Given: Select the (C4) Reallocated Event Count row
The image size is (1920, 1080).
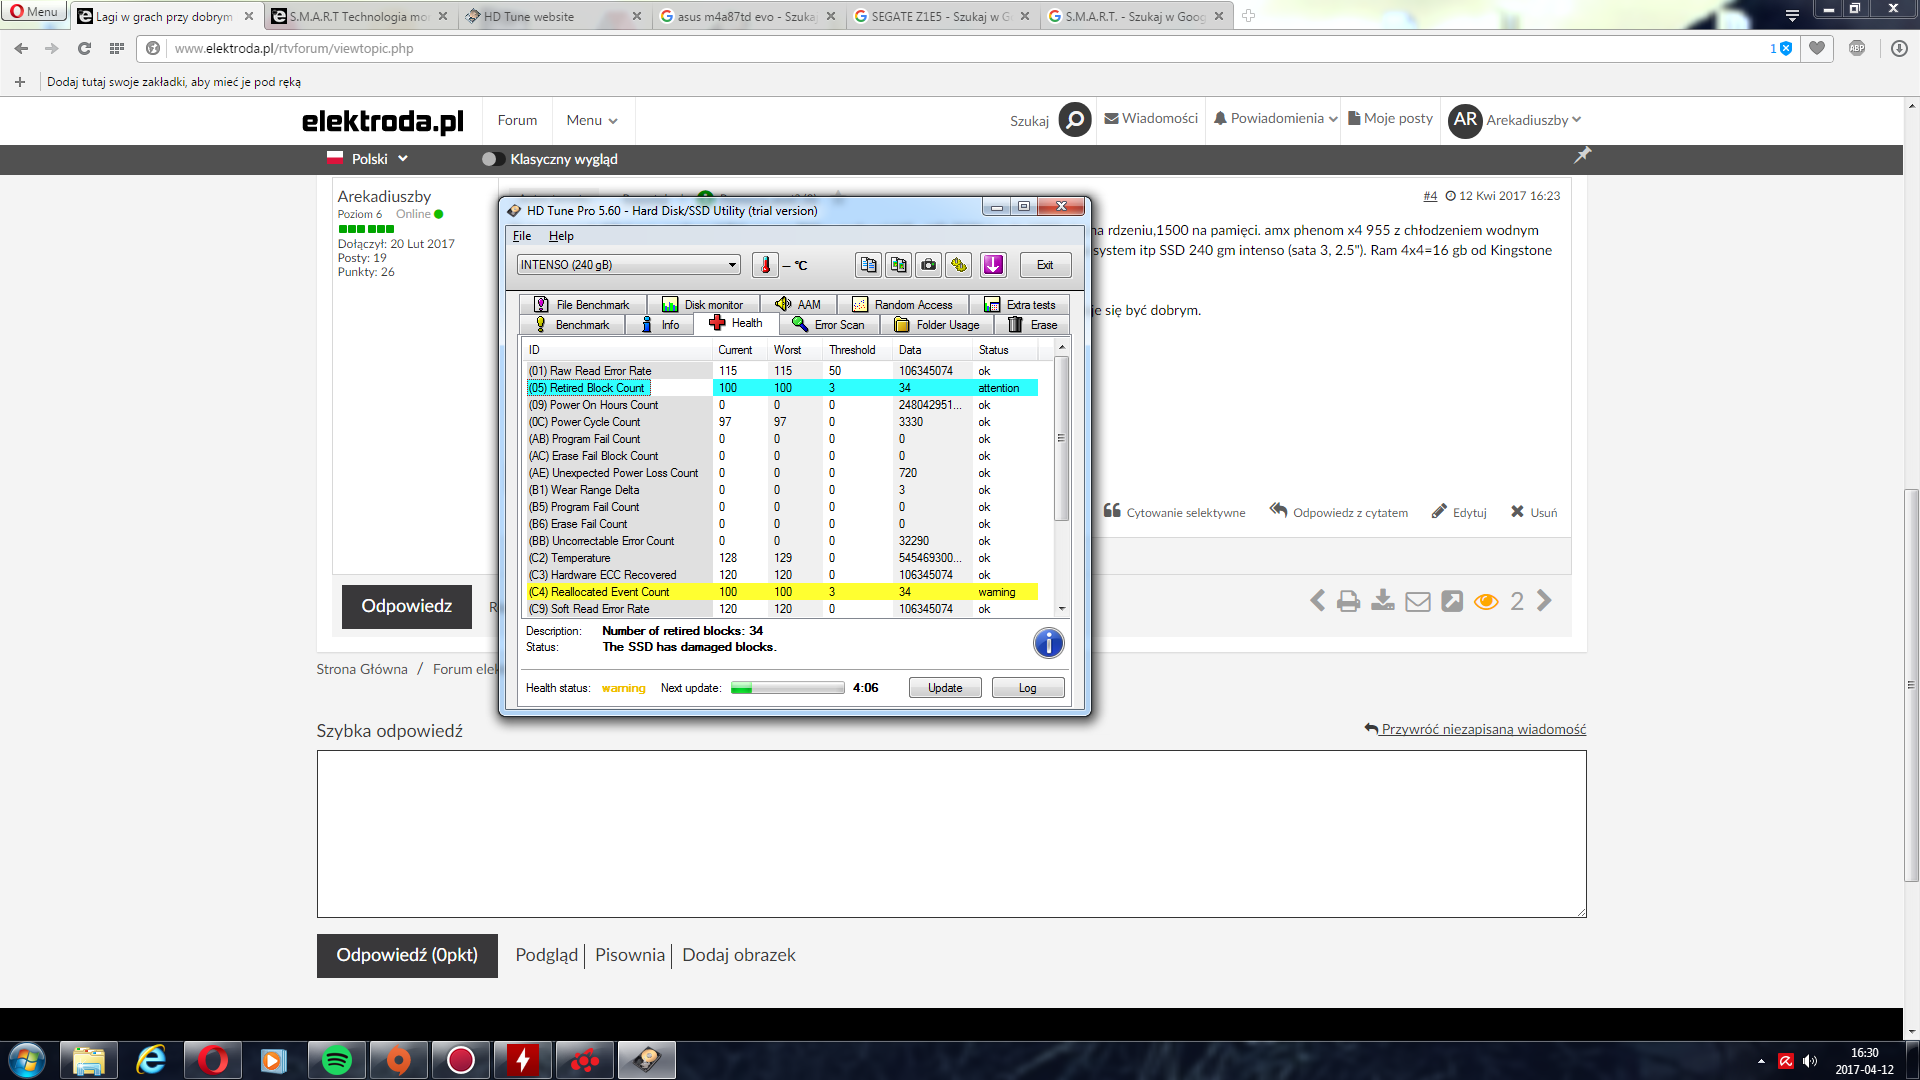Looking at the screenshot, I should pos(781,592).
